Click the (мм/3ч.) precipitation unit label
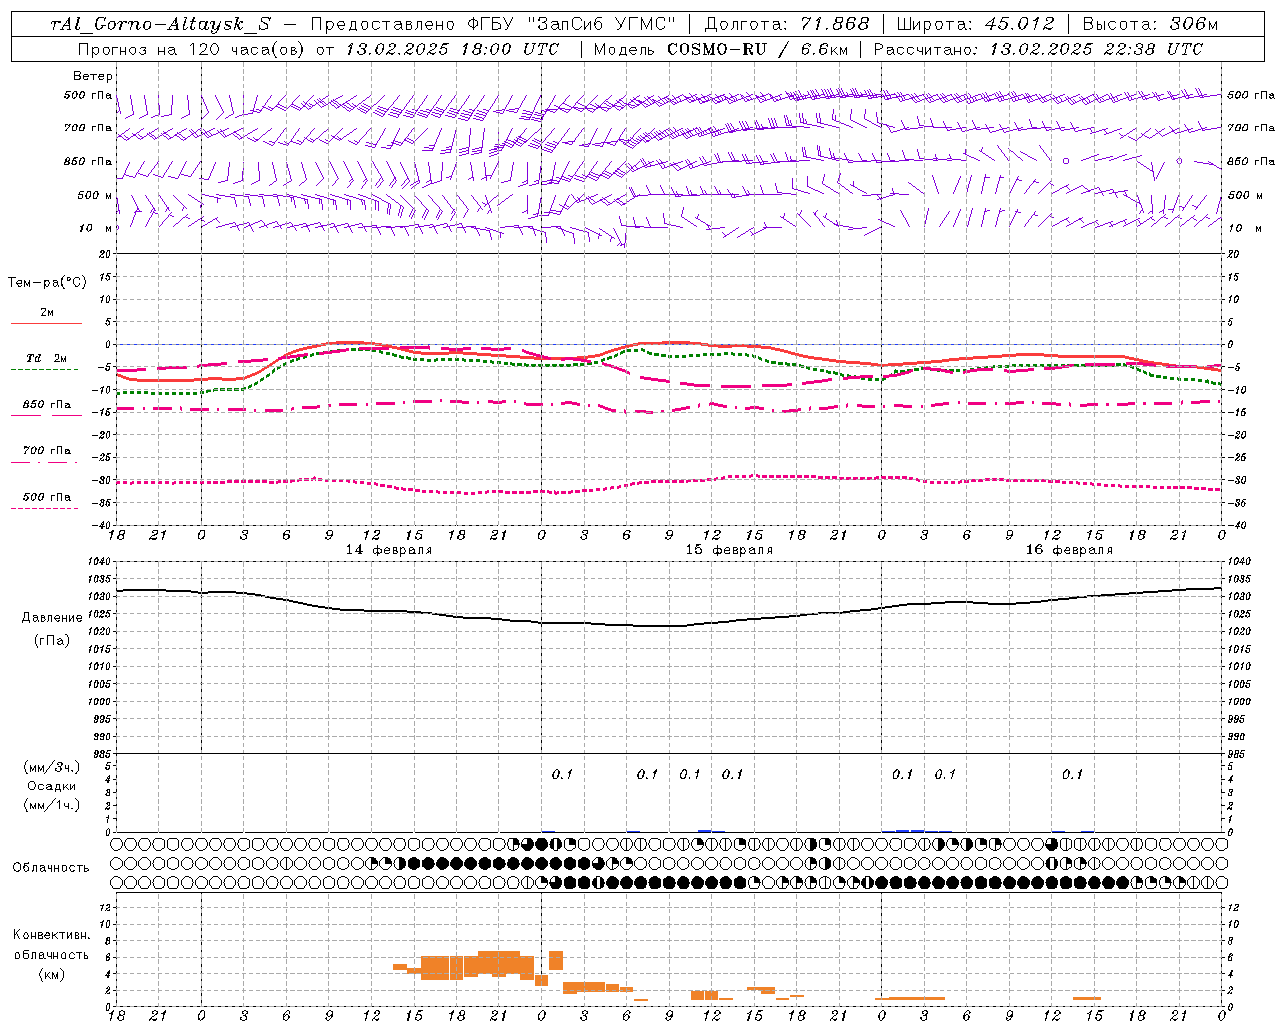Screen dimensions: 1280x1024 pyautogui.click(x=52, y=767)
